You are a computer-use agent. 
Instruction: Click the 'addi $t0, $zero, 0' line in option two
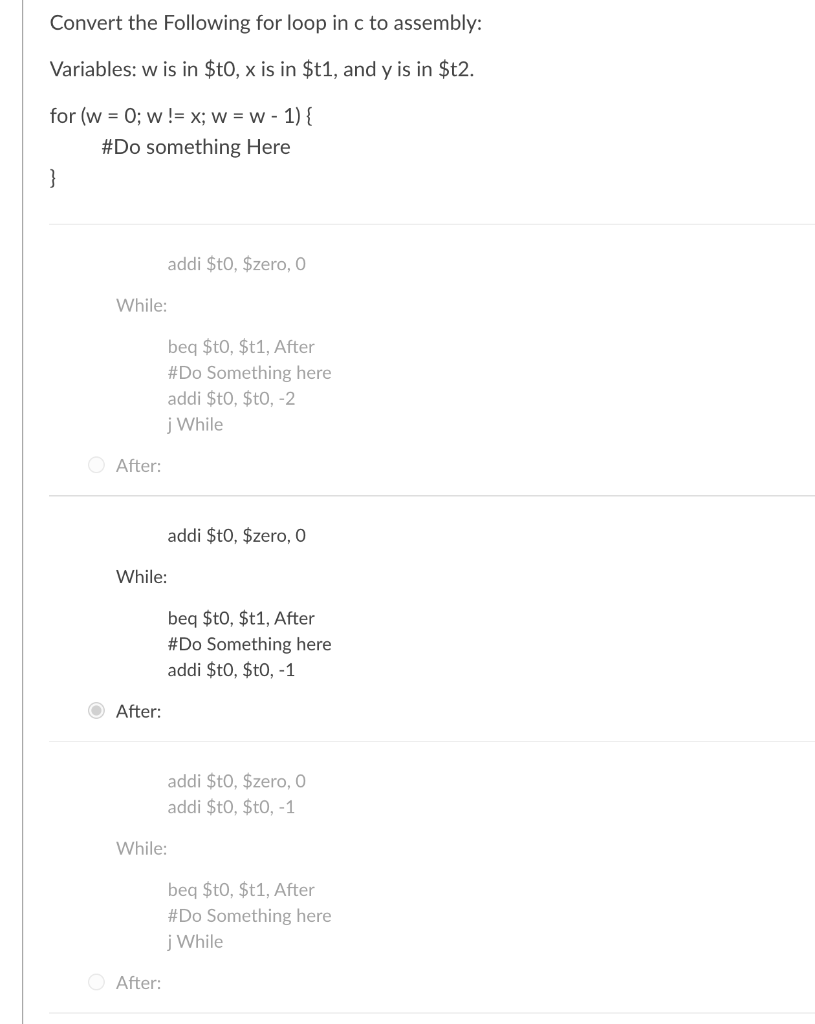point(236,535)
